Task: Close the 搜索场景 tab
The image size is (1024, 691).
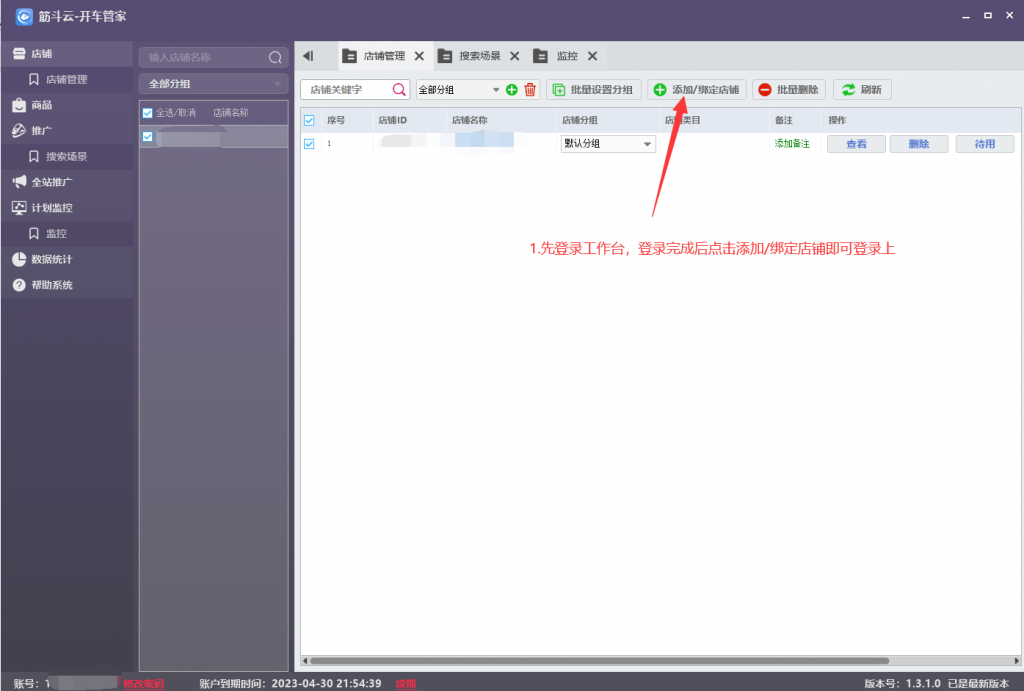Action: (515, 56)
